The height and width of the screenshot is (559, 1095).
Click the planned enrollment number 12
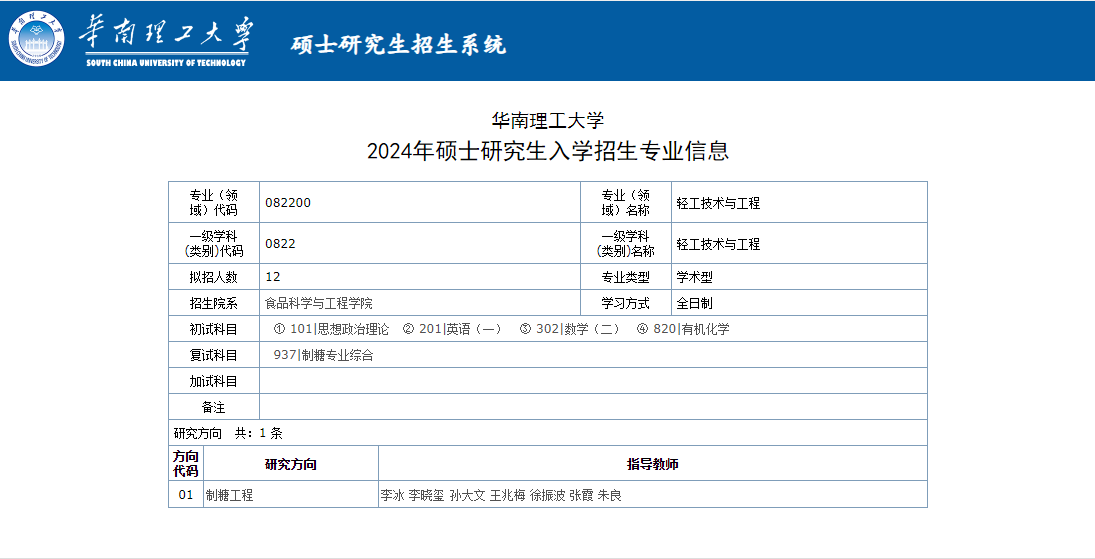[273, 277]
